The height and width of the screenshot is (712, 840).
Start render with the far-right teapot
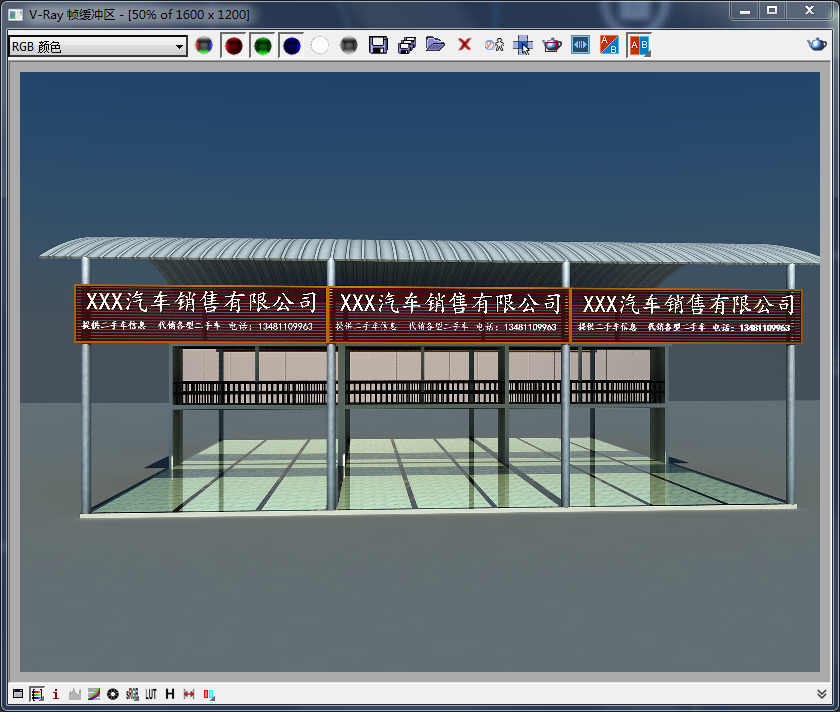817,45
